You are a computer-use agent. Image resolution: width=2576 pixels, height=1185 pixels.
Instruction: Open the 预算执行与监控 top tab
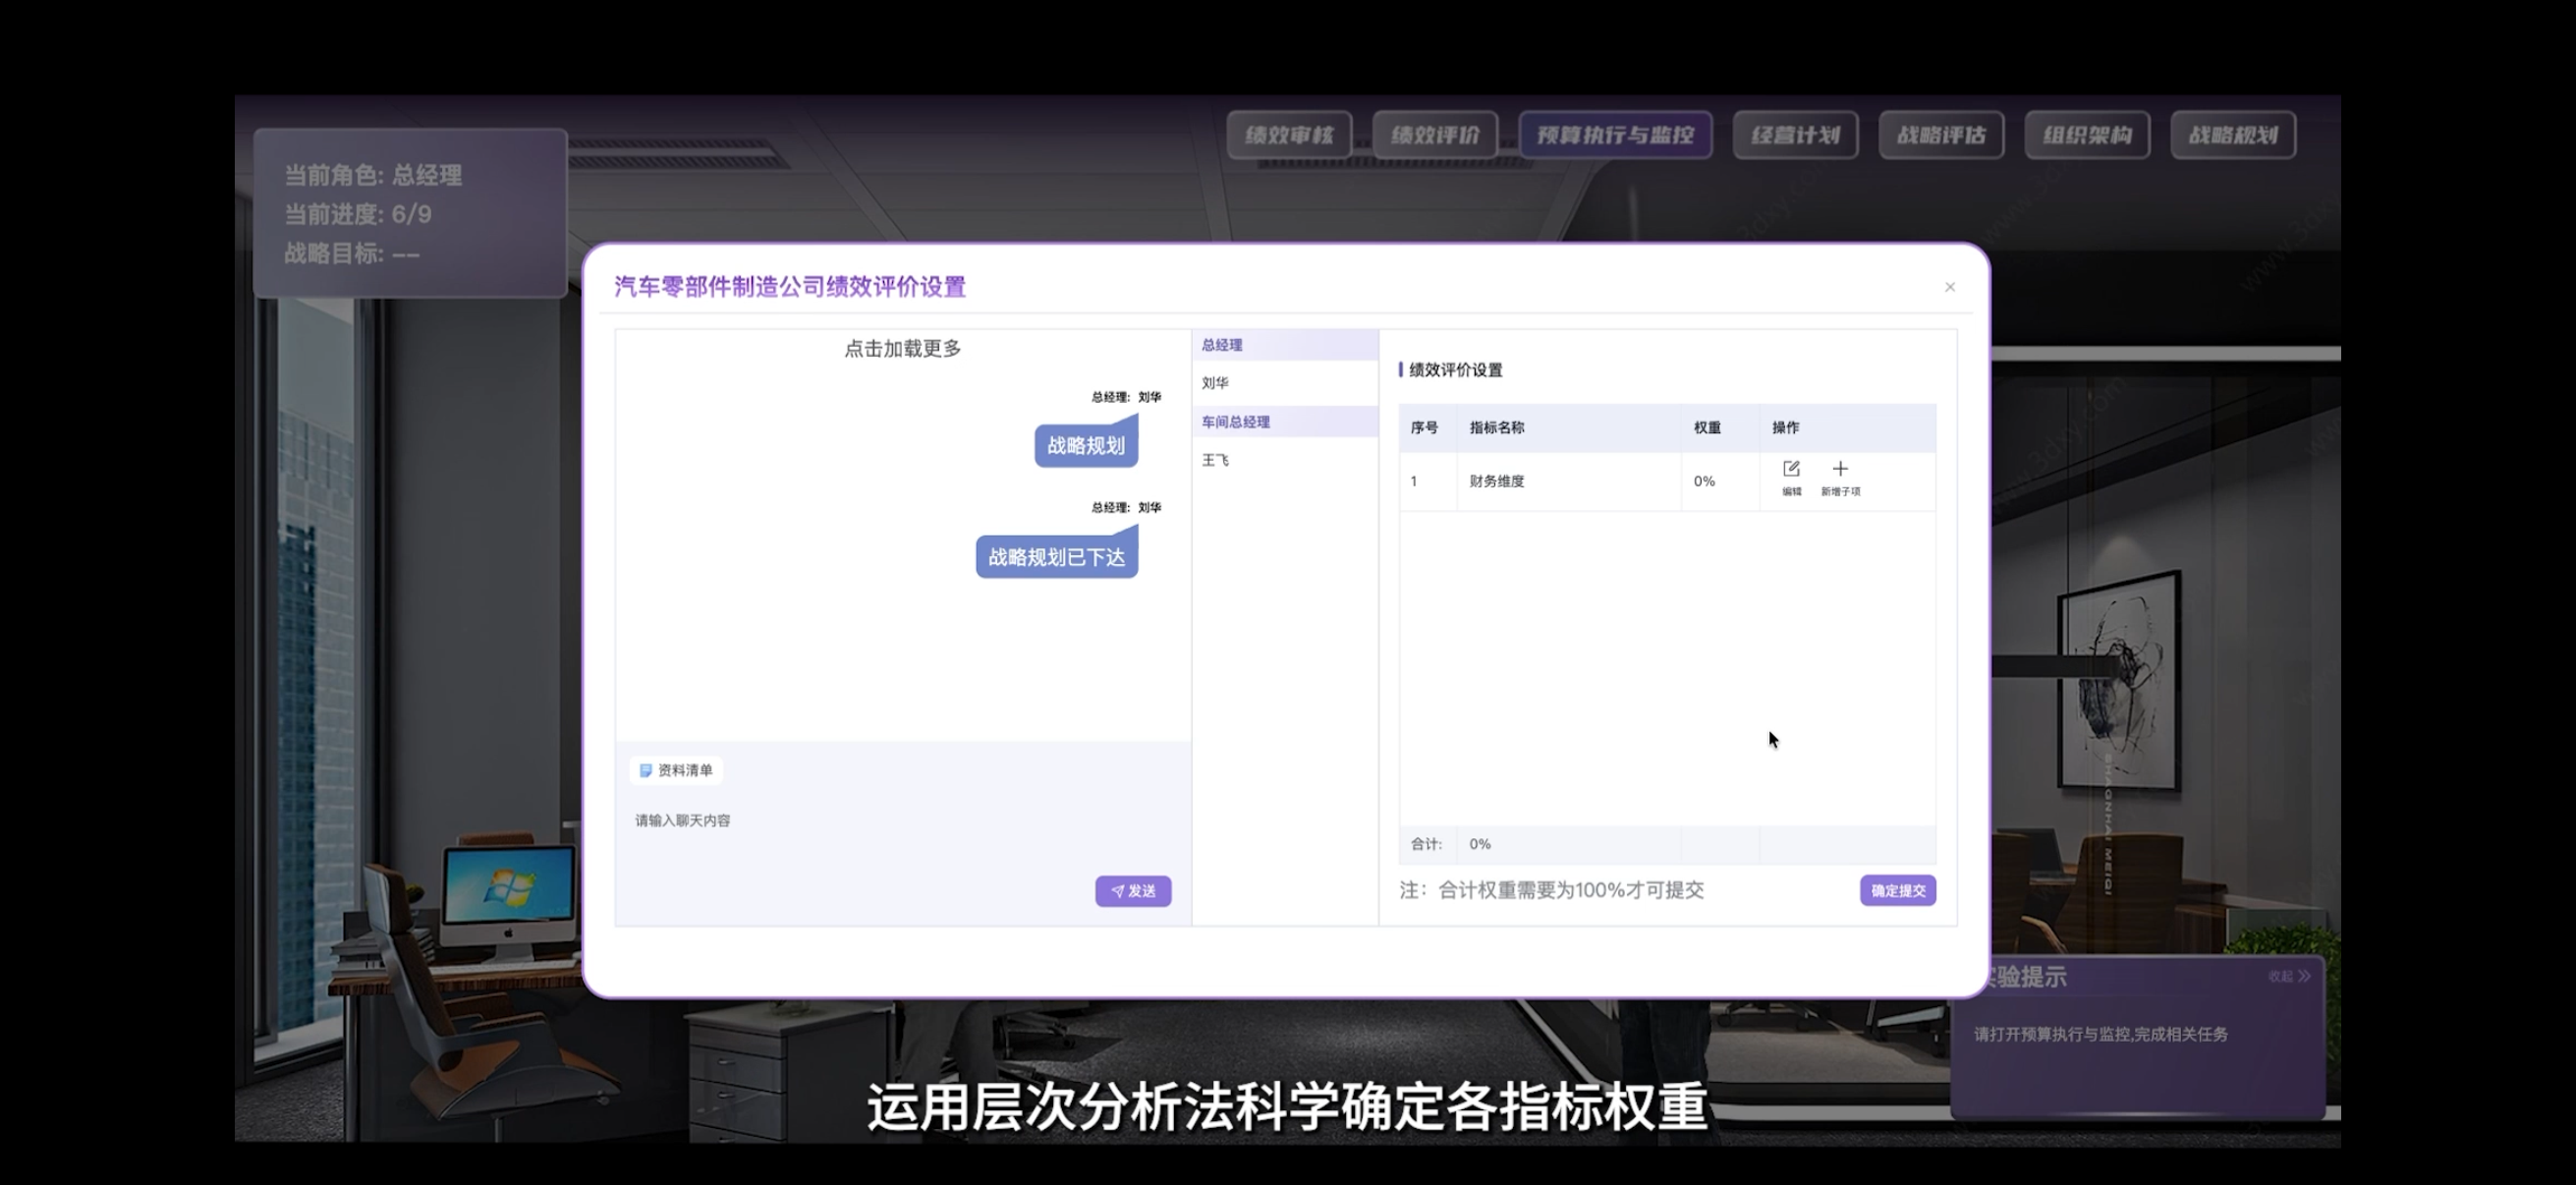pyautogui.click(x=1615, y=135)
